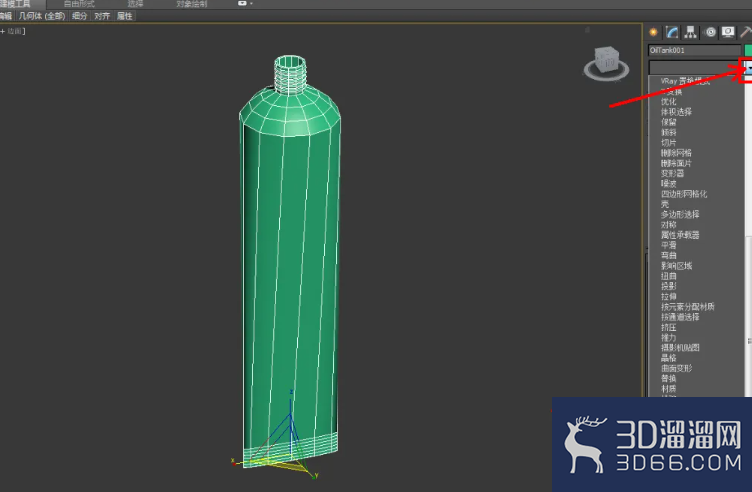Choose 属性承载器 modifier from list

[680, 235]
